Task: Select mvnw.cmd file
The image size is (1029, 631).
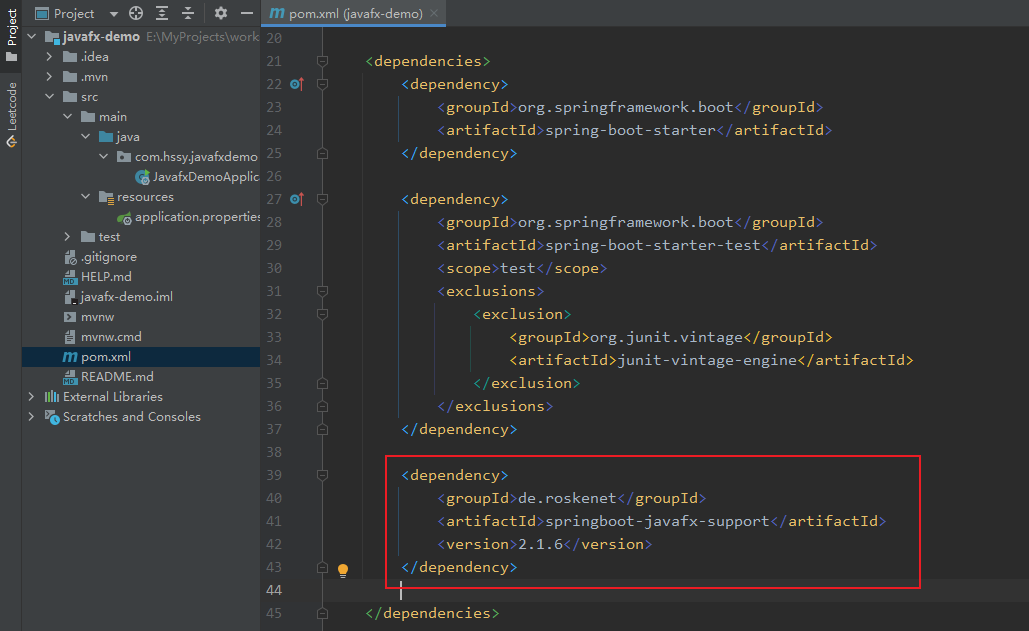Action: [111, 337]
